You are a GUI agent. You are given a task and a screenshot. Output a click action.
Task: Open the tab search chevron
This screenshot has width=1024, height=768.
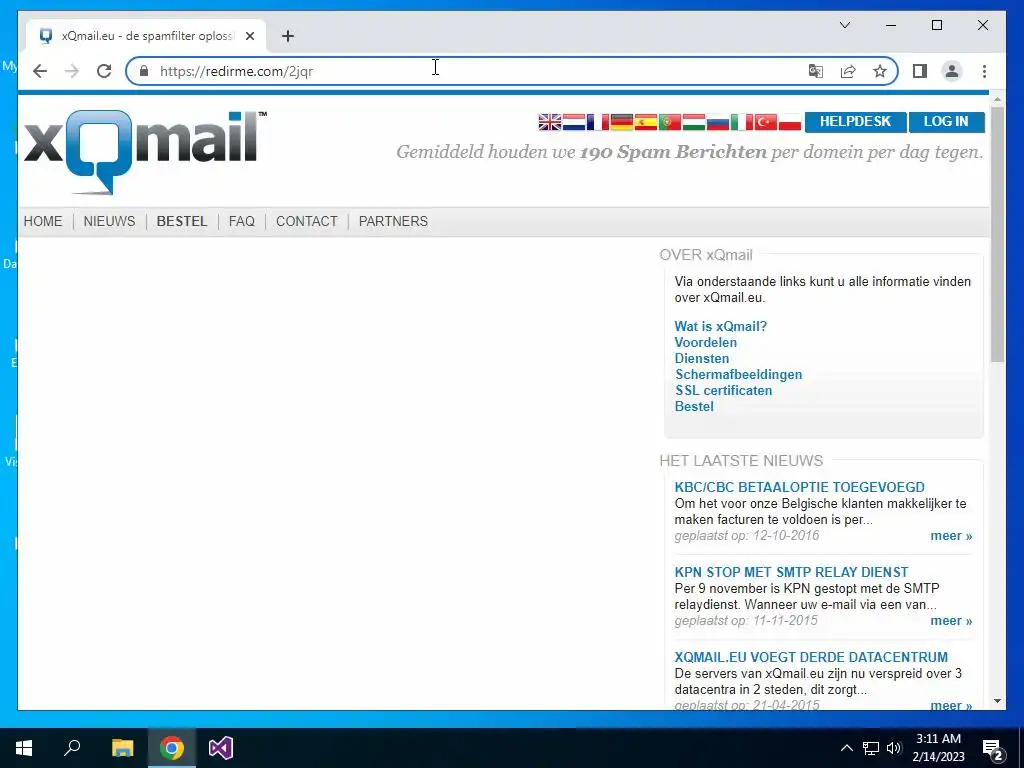click(845, 25)
